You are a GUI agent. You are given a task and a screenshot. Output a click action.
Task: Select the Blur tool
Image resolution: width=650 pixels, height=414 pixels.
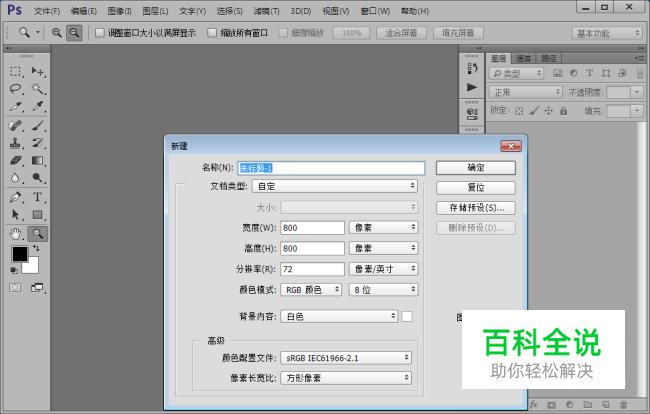click(16, 178)
